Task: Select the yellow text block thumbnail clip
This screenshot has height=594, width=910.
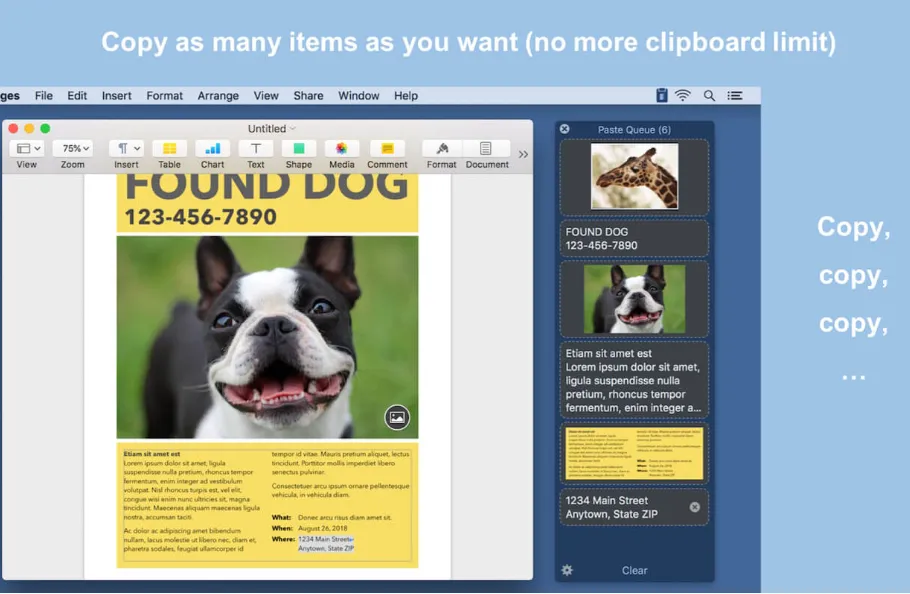Action: click(x=634, y=454)
